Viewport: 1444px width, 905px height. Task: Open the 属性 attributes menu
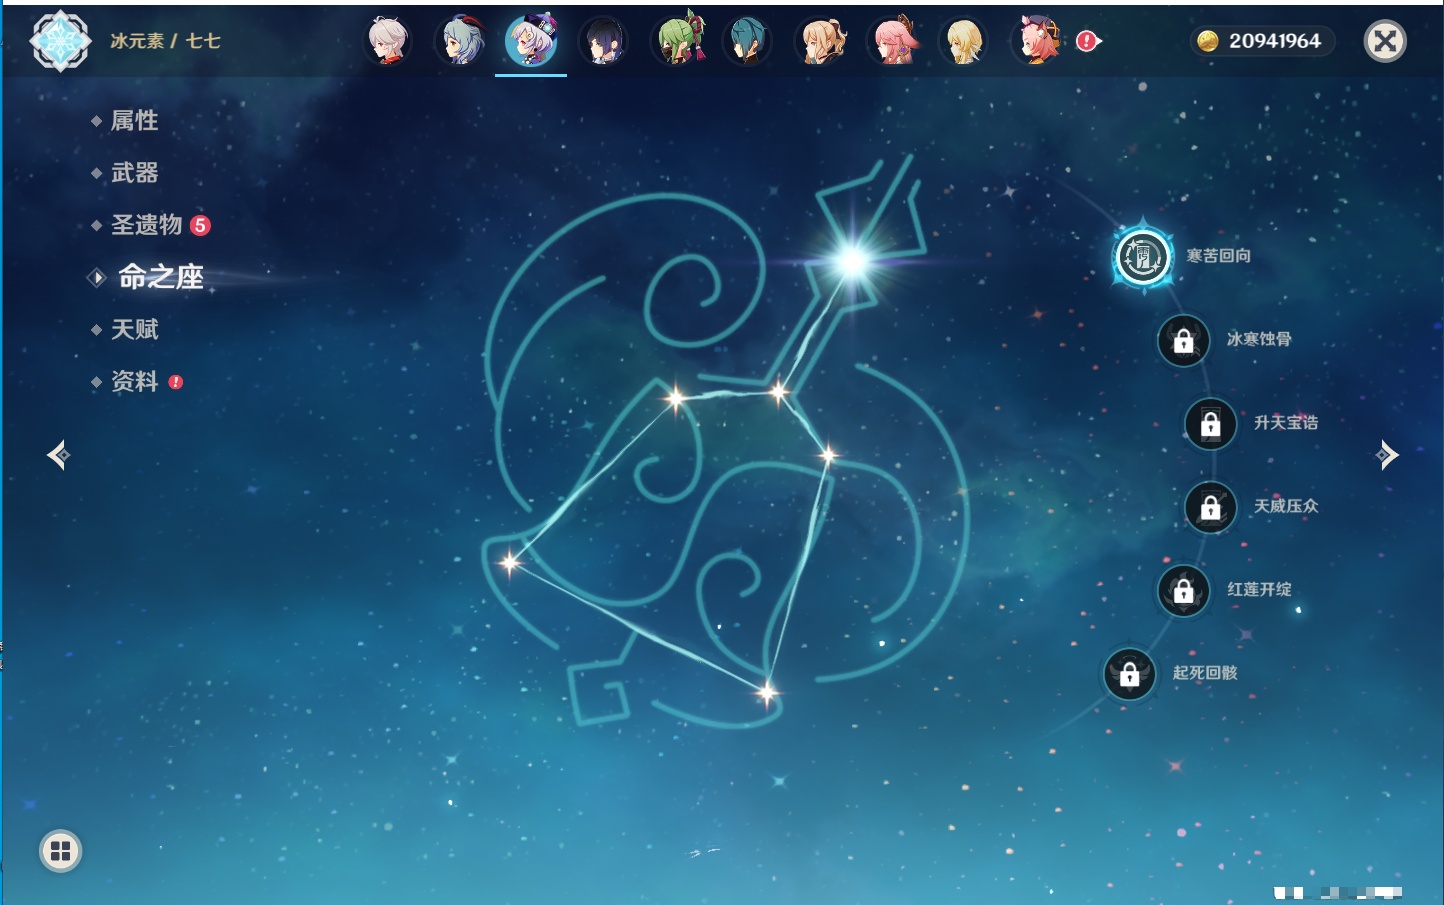tap(134, 121)
